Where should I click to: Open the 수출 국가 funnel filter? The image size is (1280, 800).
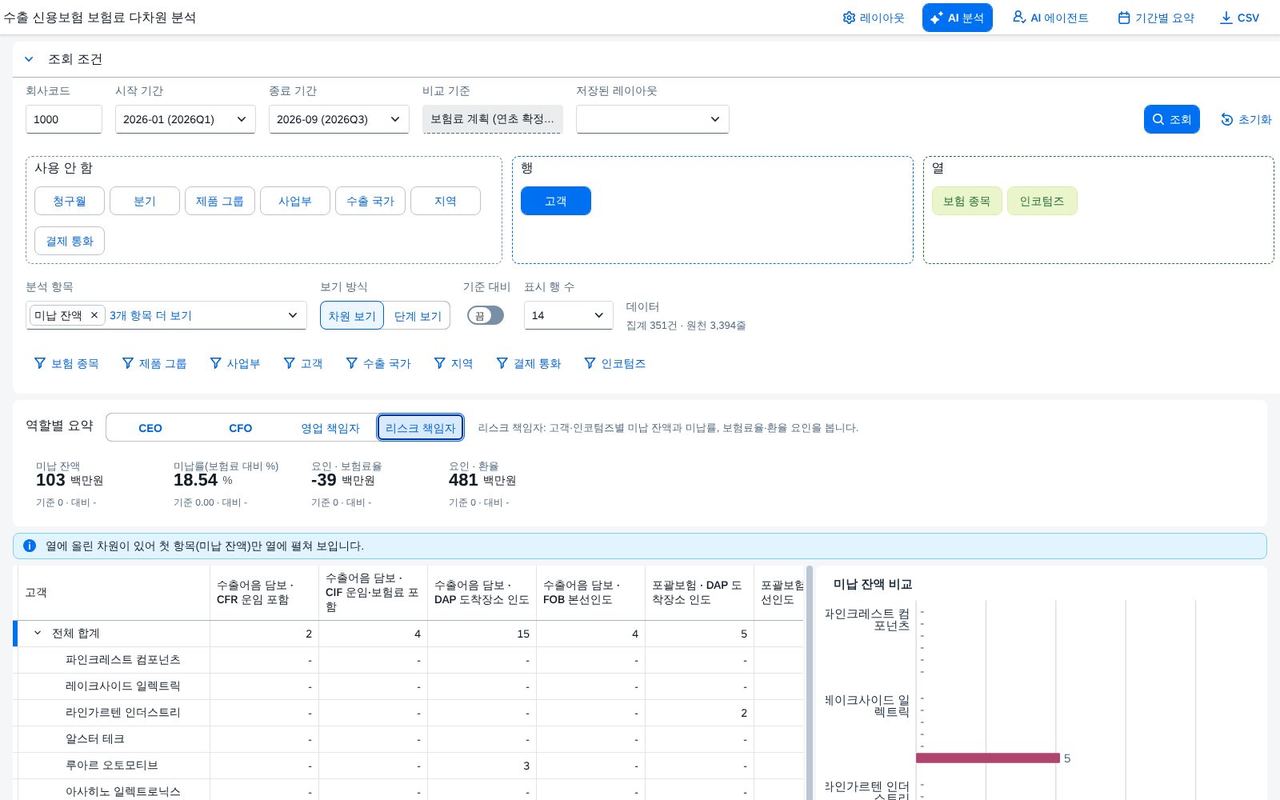[x=378, y=364]
